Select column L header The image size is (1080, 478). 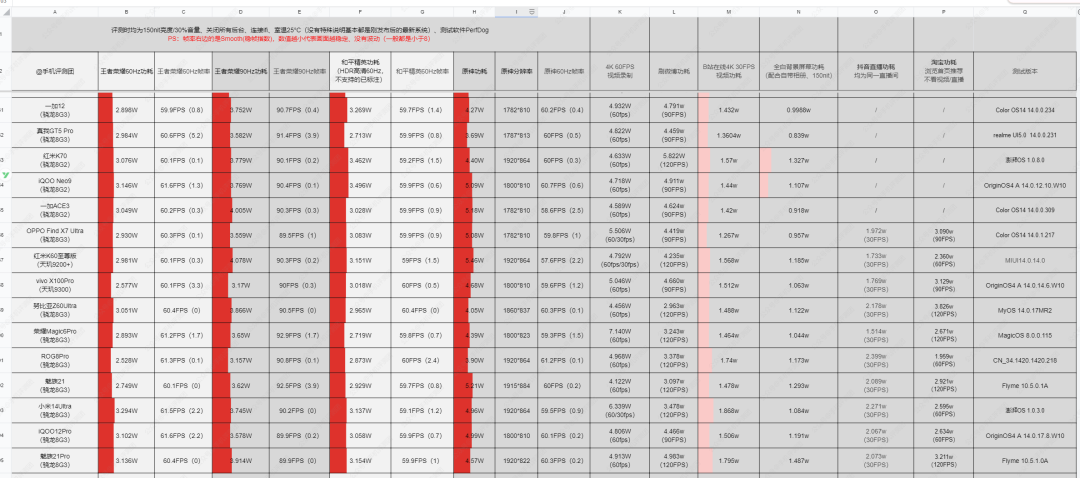click(x=673, y=12)
